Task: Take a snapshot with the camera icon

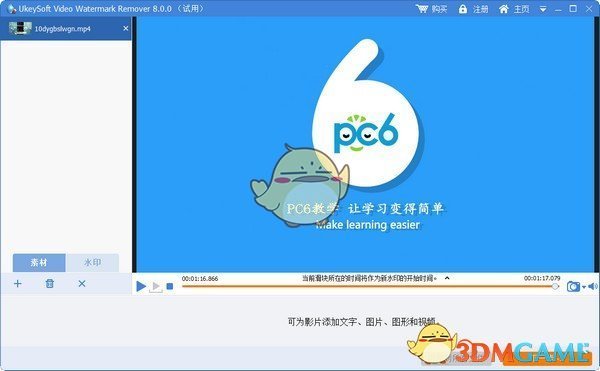Action: pyautogui.click(x=573, y=286)
